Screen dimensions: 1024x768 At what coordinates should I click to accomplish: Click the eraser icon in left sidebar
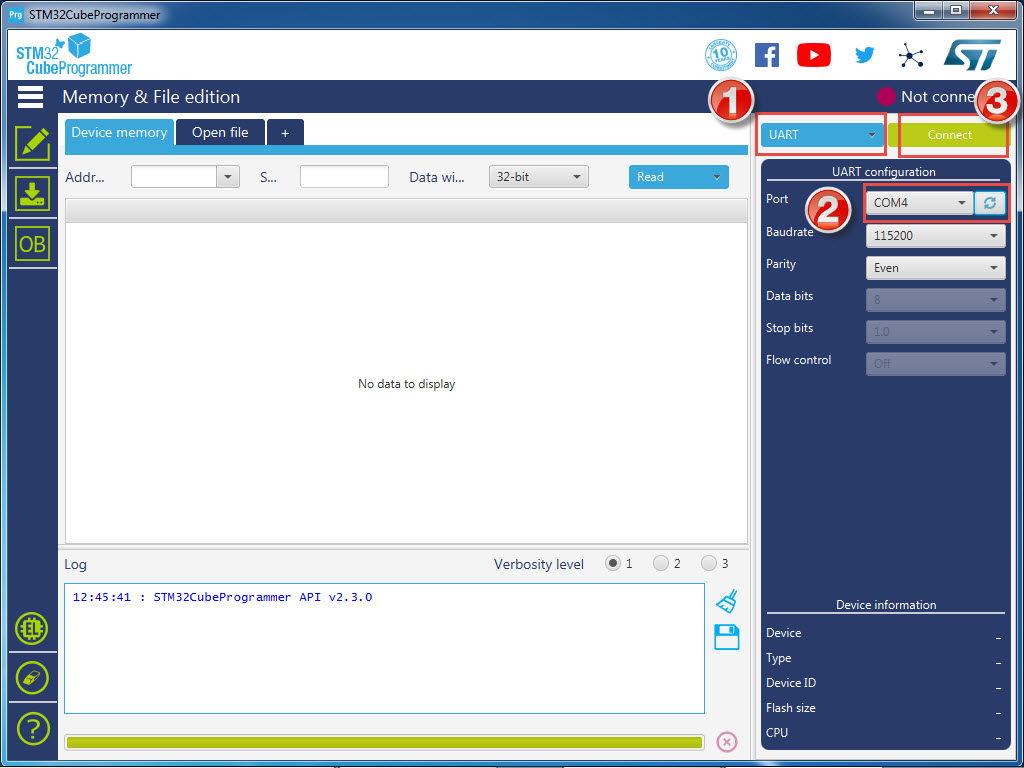pos(32,677)
